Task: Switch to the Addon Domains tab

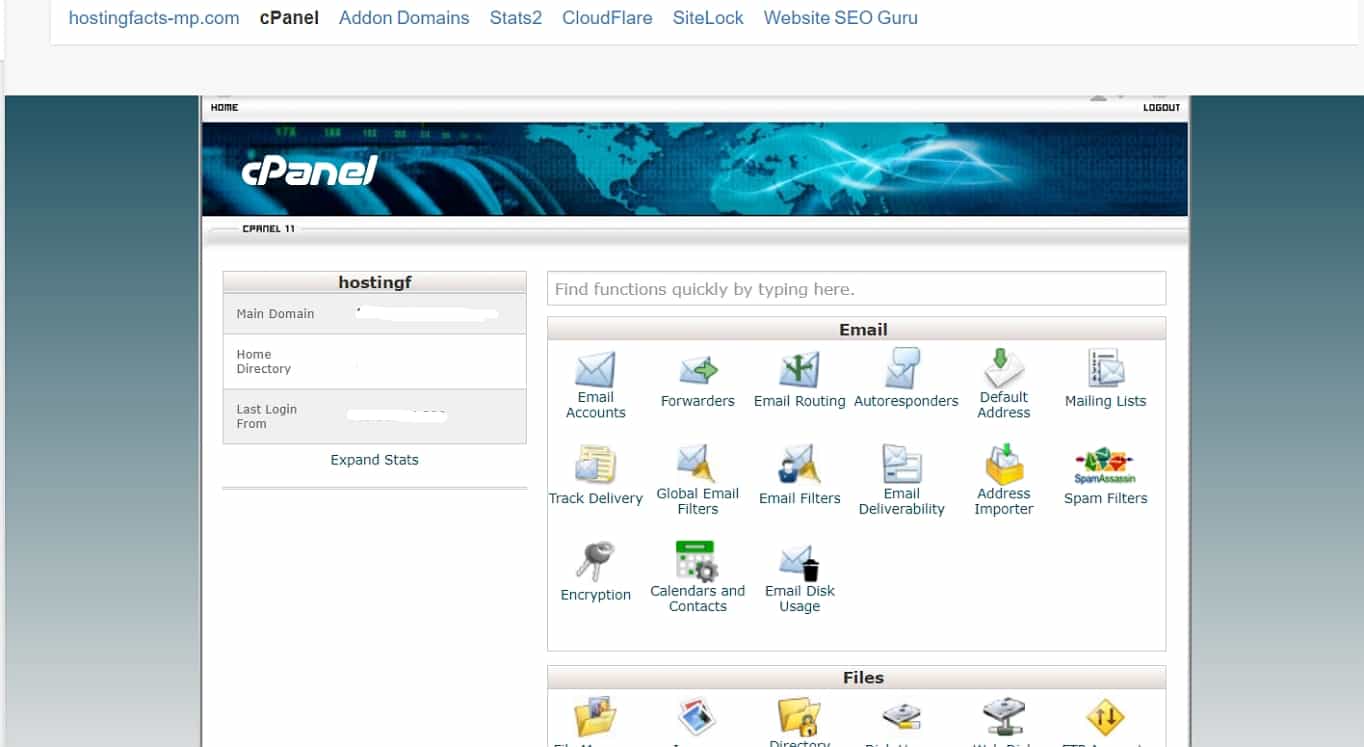Action: point(404,18)
